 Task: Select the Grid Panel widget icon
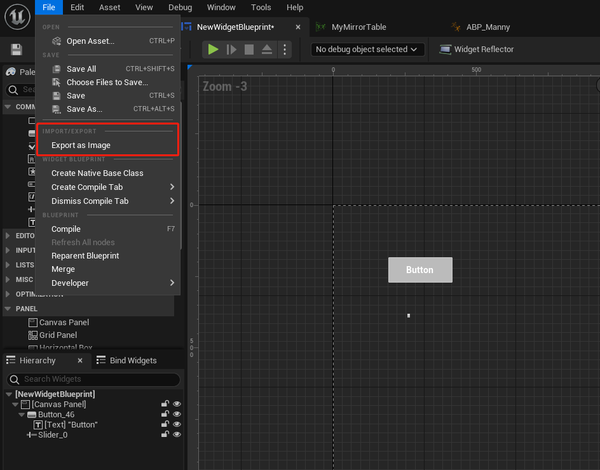coord(32,335)
